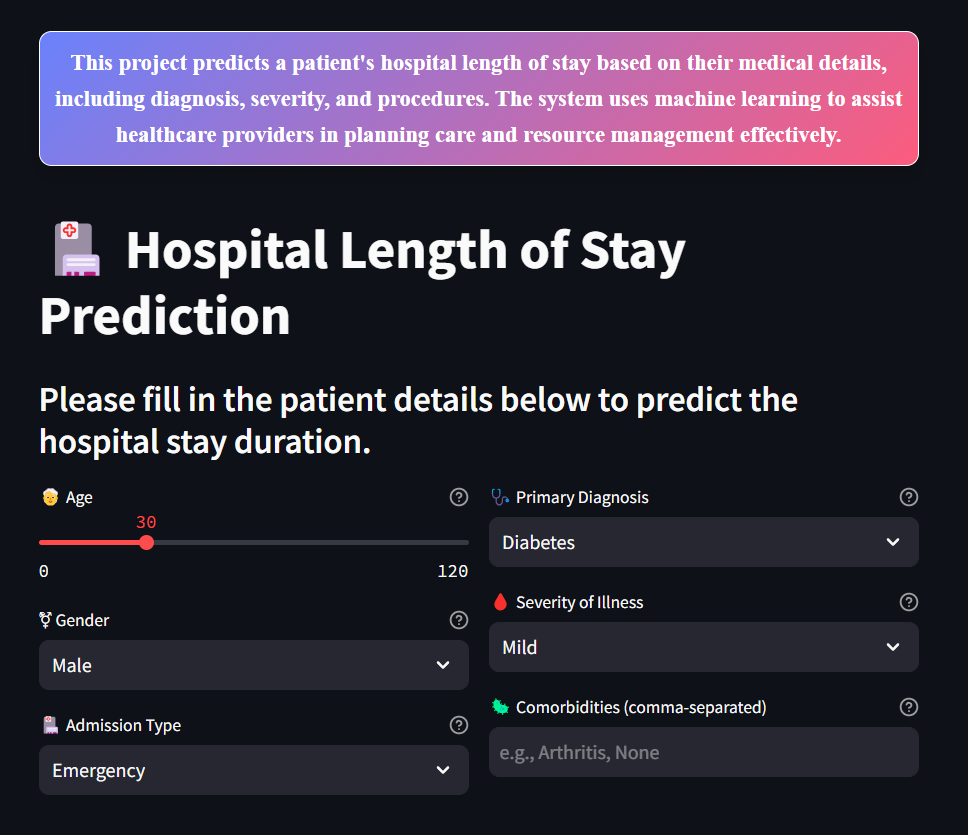Open the Gender dropdown showing Male
The image size is (968, 835).
tap(253, 665)
